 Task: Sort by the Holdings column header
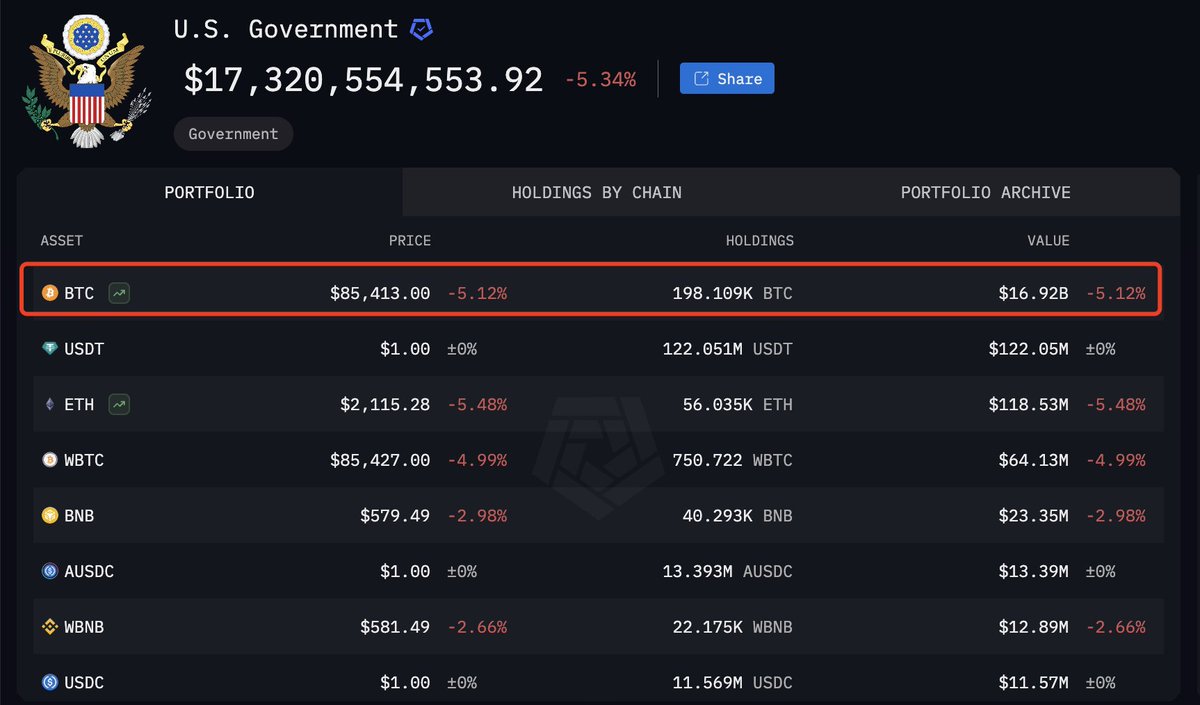(759, 241)
